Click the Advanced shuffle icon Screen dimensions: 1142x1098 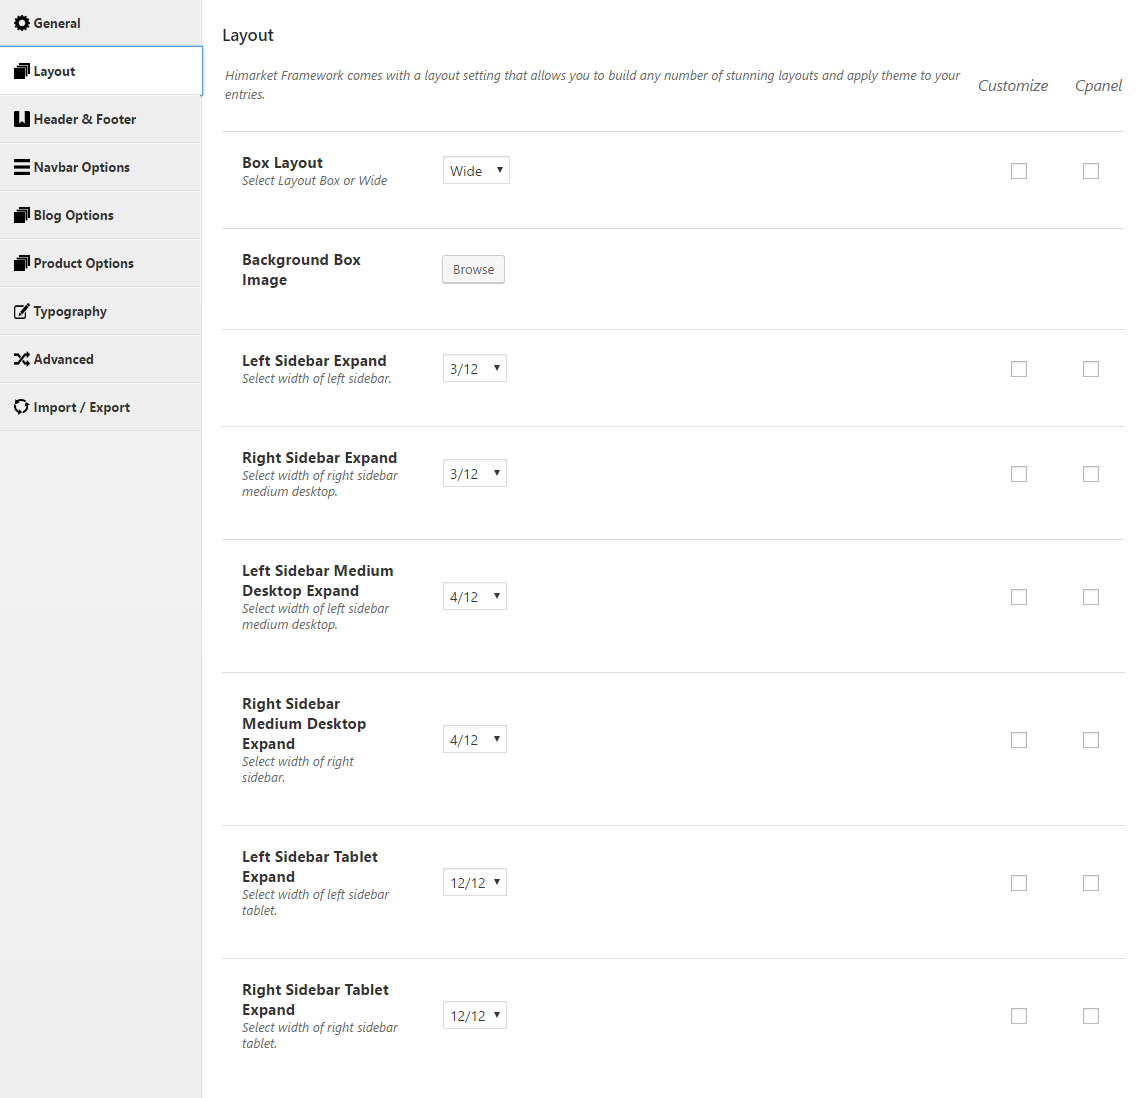tap(22, 360)
